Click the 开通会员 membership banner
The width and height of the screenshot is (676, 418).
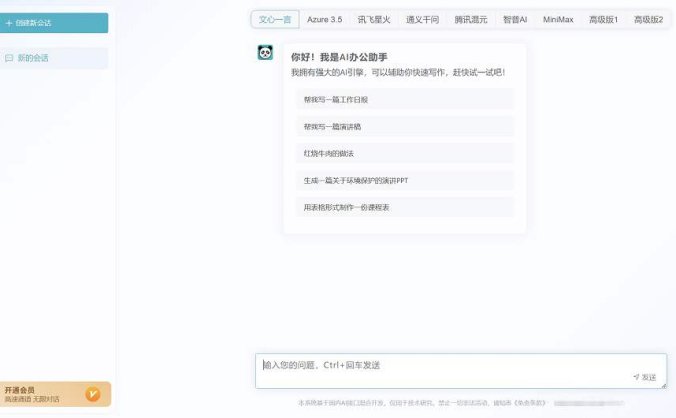[x=55, y=394]
